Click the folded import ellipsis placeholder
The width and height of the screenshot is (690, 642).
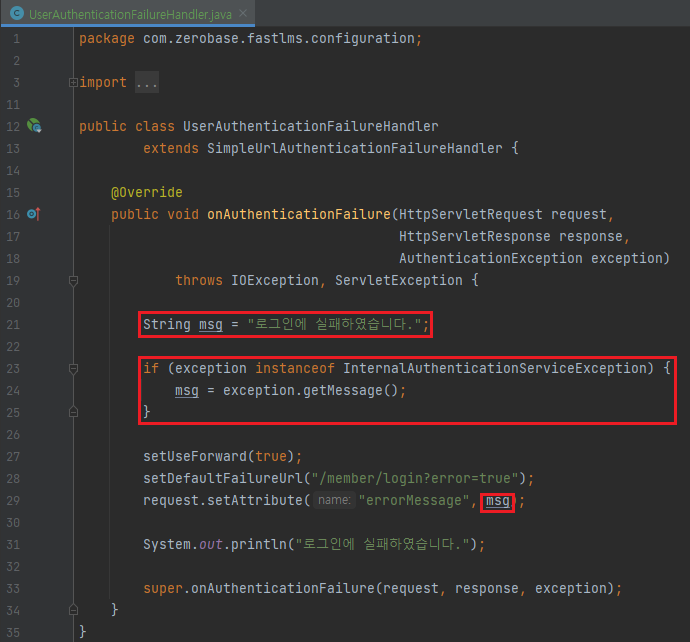pos(147,82)
